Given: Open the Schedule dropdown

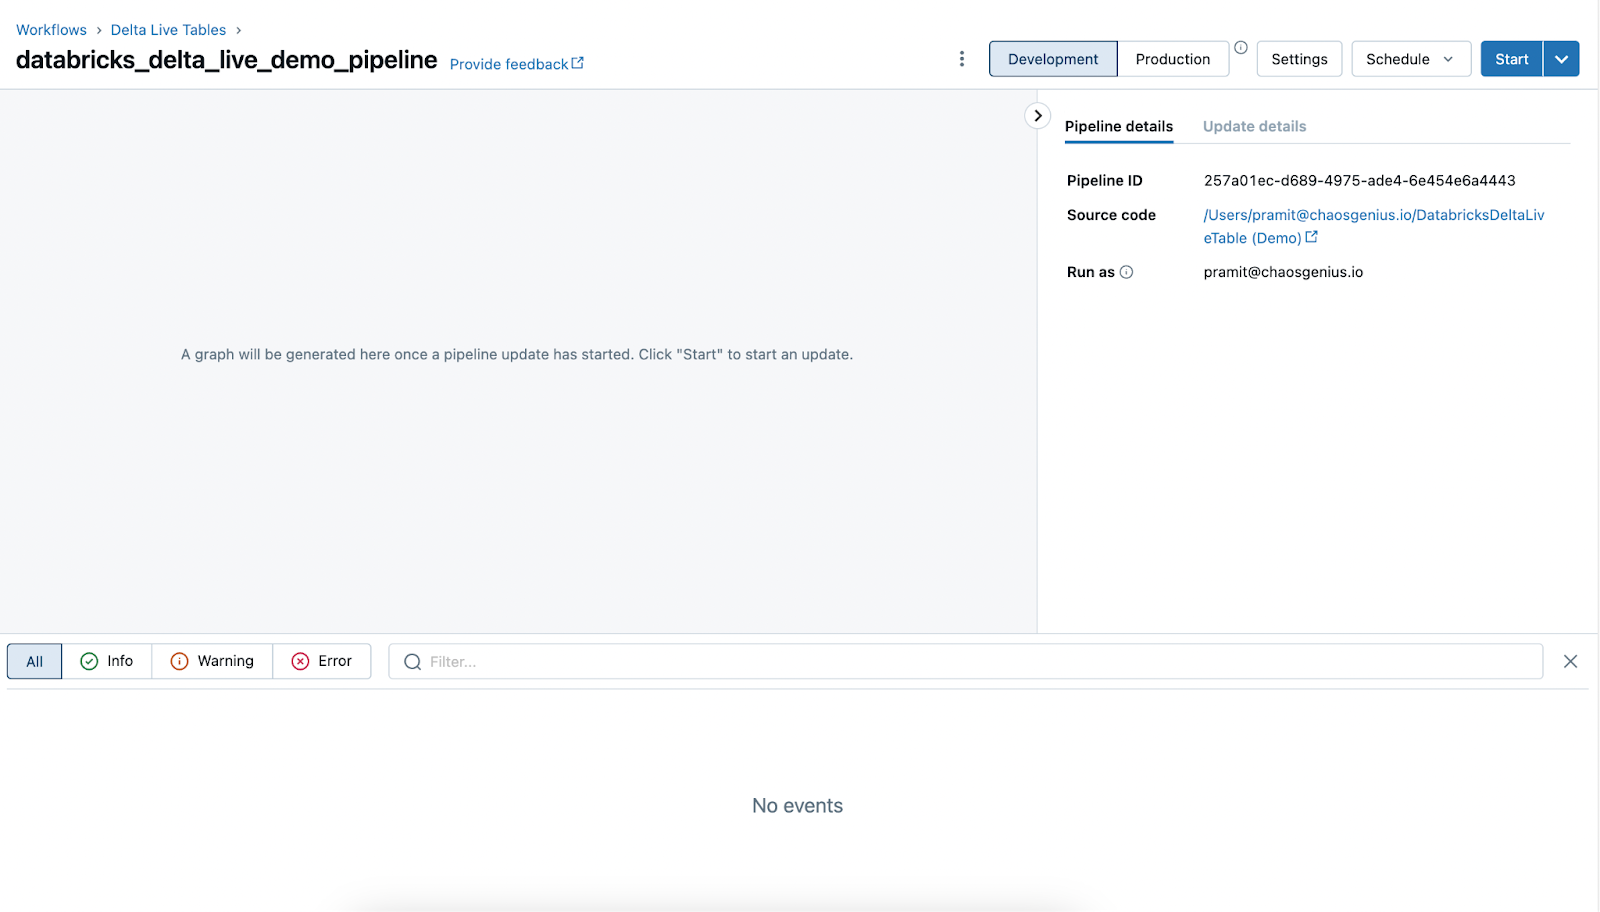Looking at the screenshot, I should (x=1410, y=58).
